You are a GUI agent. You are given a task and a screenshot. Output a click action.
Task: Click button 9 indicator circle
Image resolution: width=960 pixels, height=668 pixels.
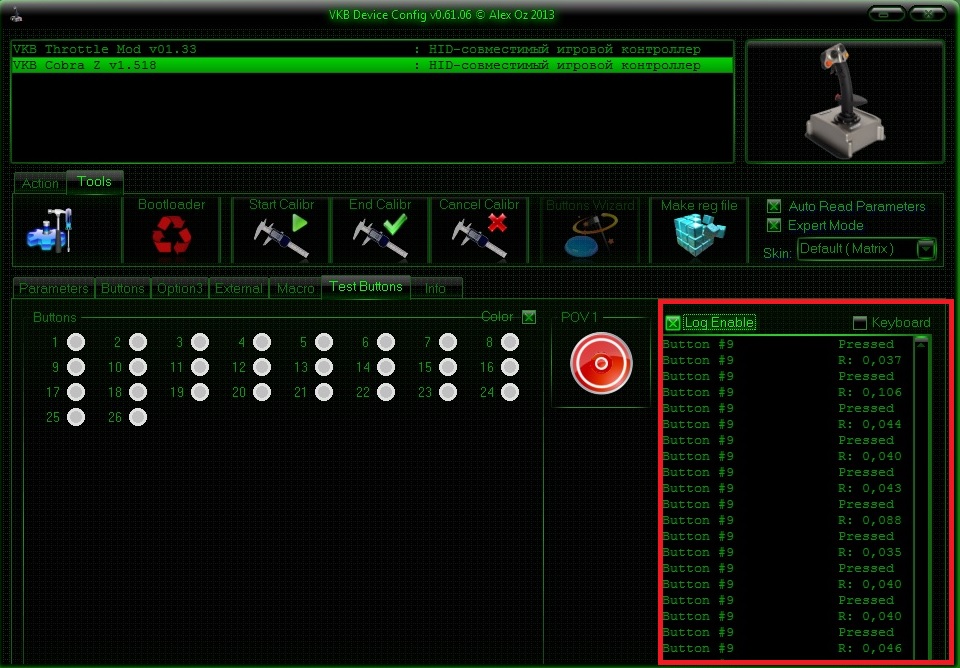click(76, 367)
